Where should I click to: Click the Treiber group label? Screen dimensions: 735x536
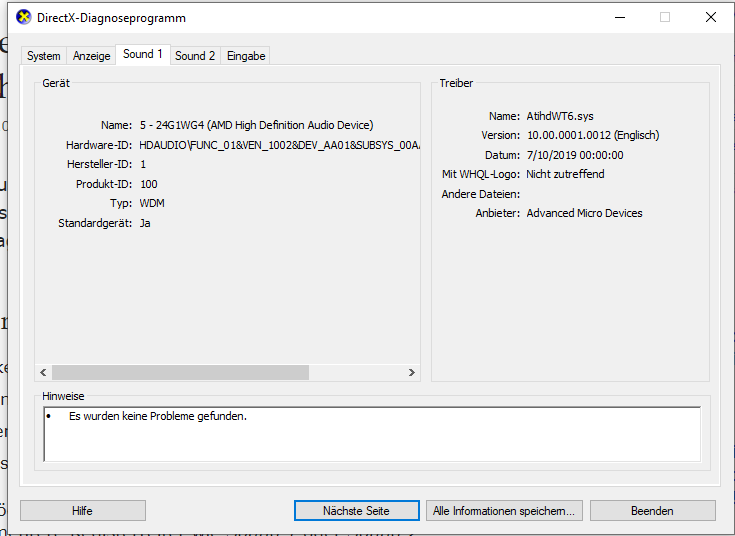point(456,83)
